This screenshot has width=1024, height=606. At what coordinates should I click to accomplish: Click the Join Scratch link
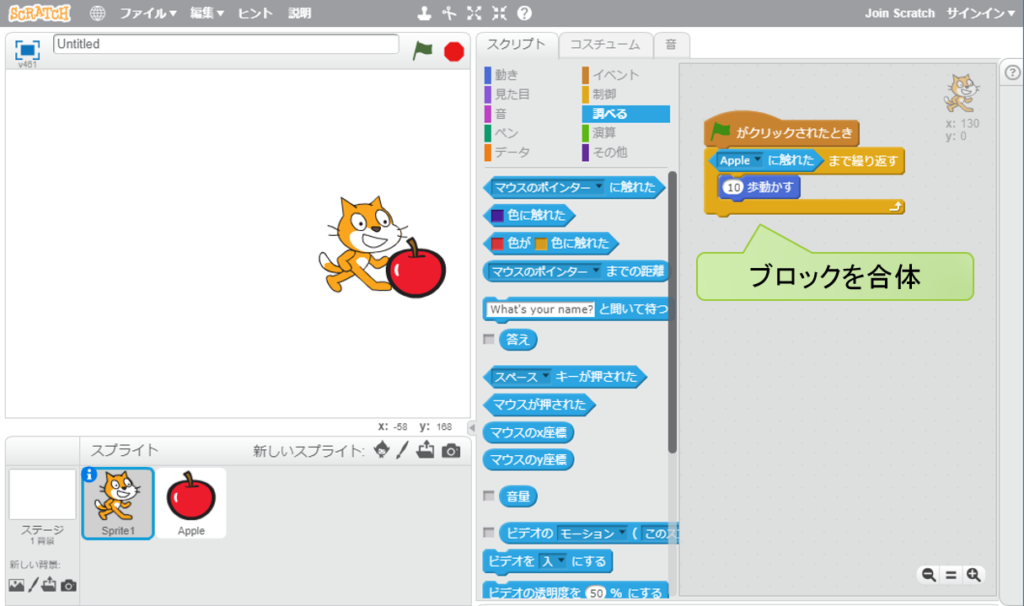point(899,14)
